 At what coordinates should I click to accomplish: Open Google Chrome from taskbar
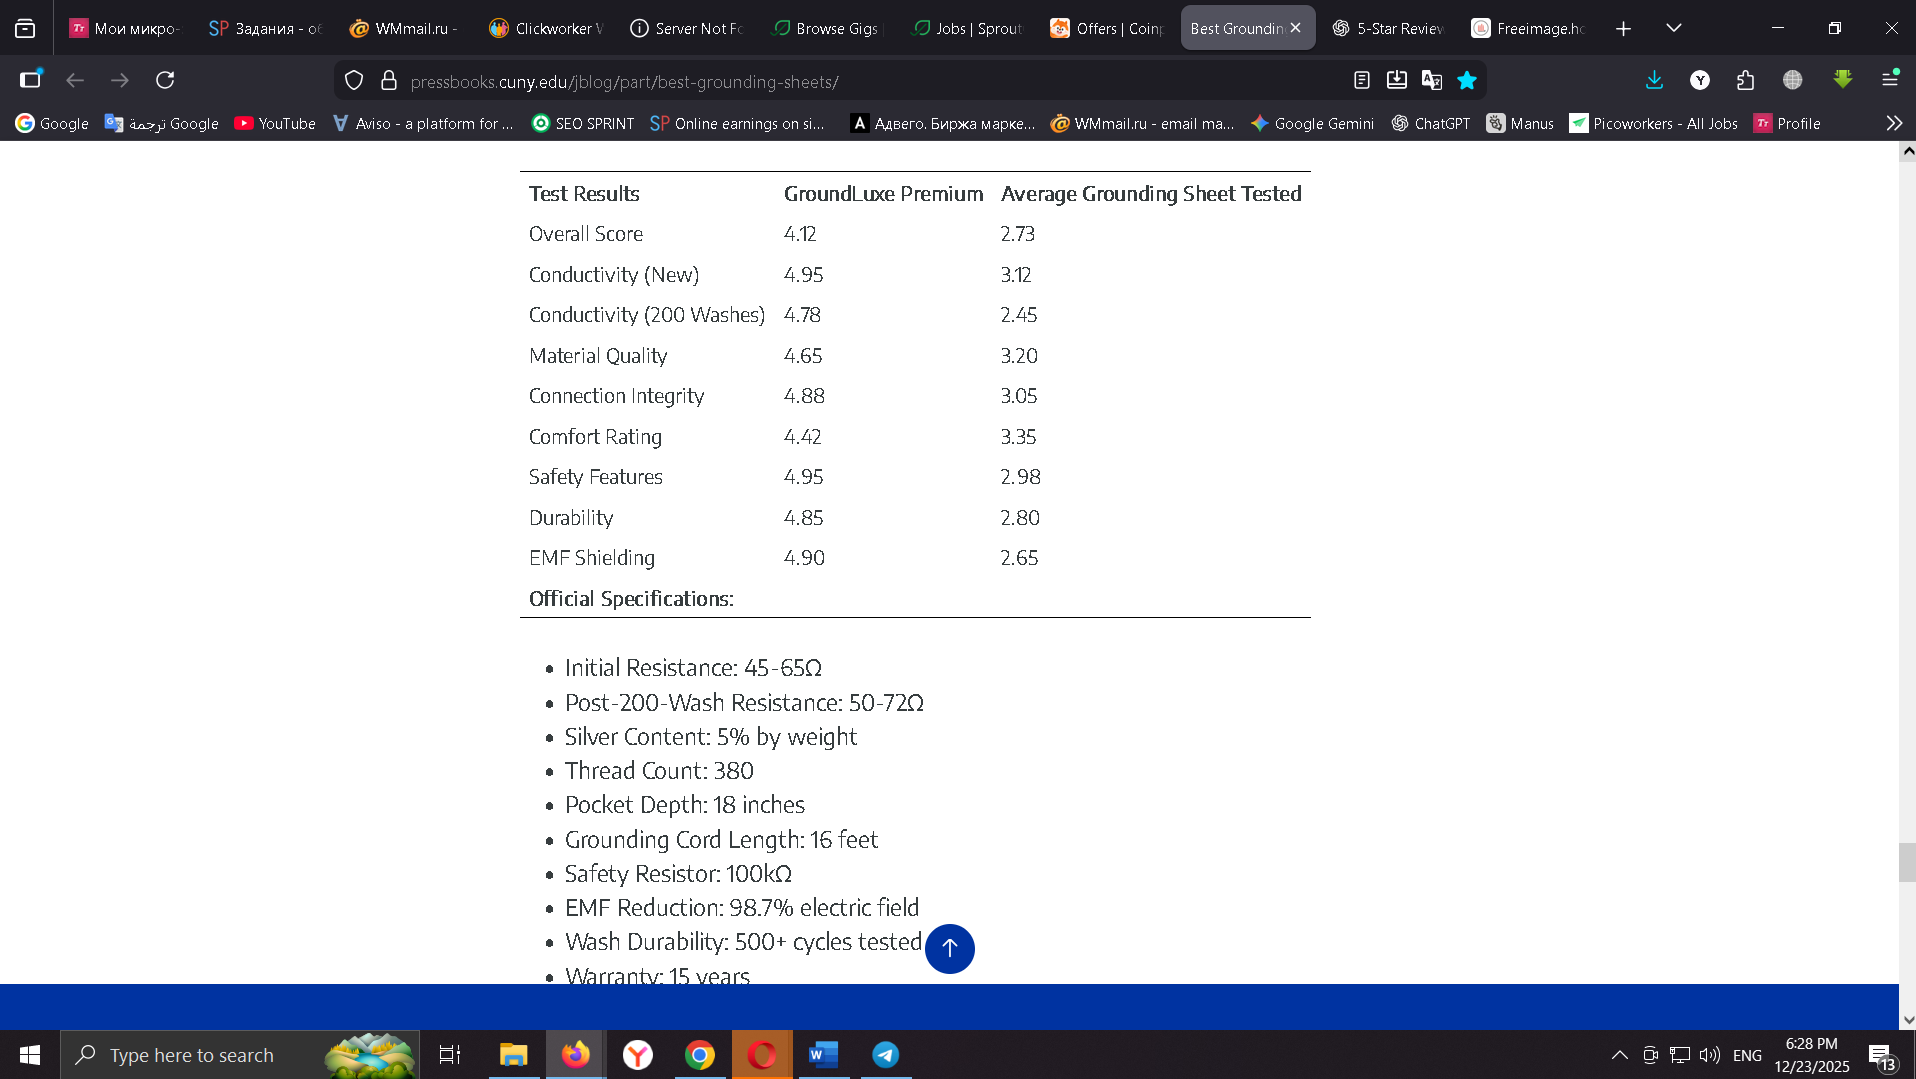pyautogui.click(x=700, y=1055)
